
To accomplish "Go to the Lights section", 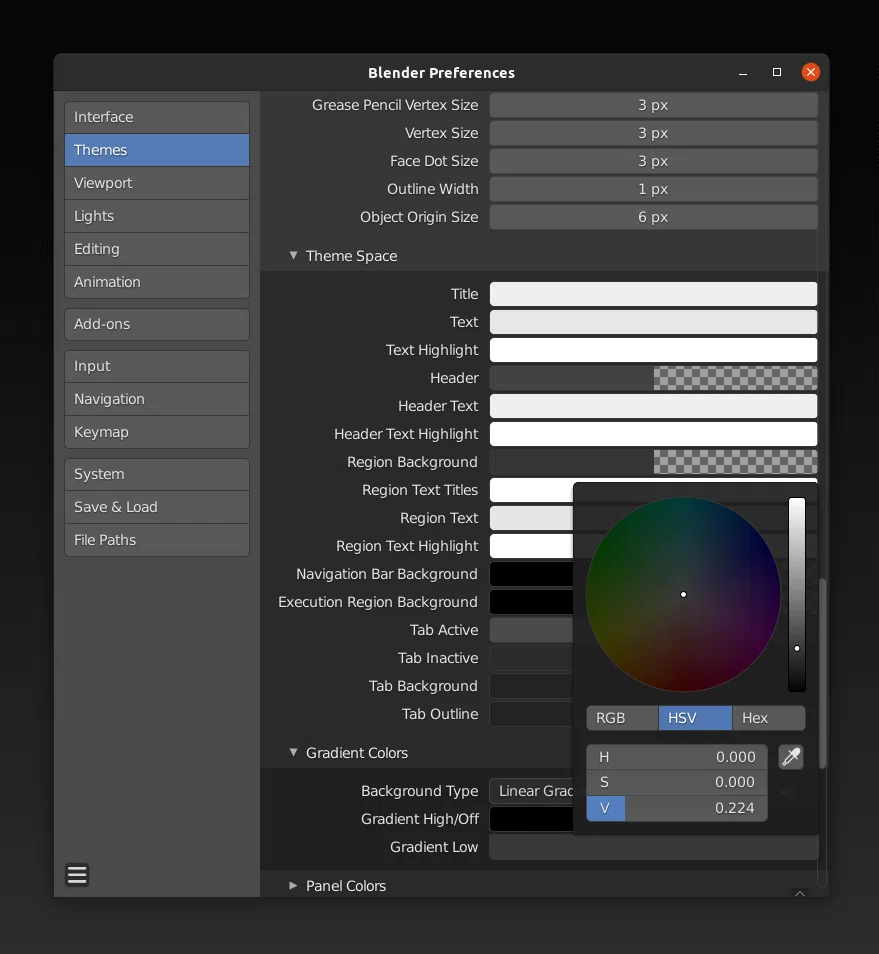I will [157, 216].
